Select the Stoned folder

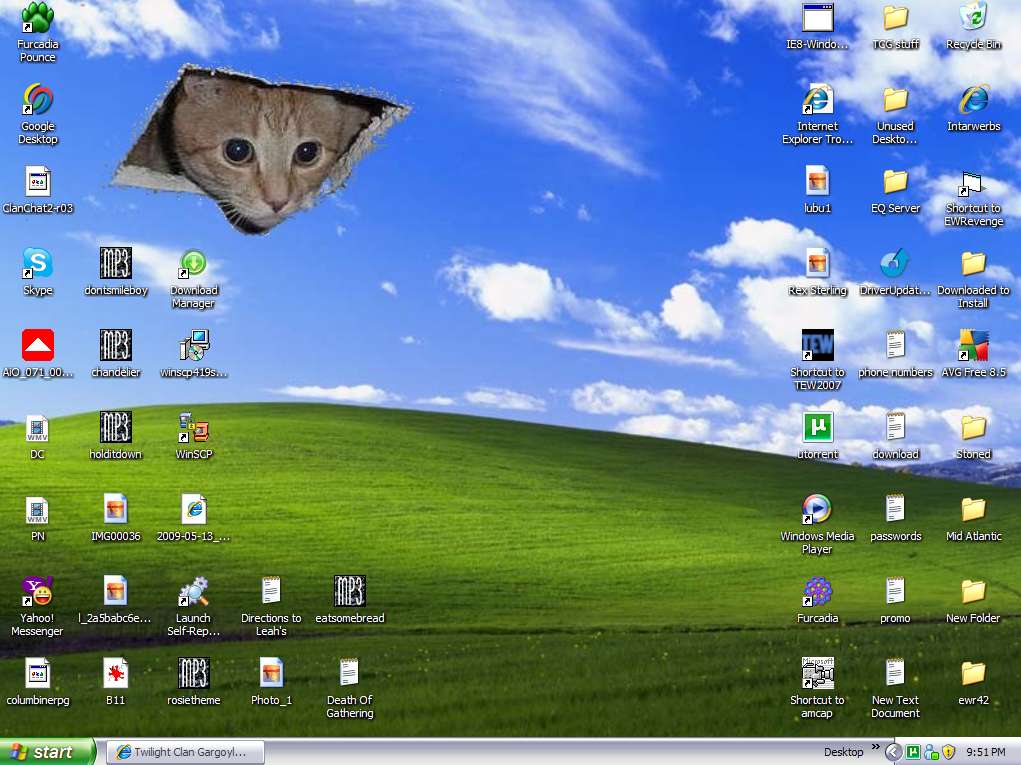coord(973,428)
